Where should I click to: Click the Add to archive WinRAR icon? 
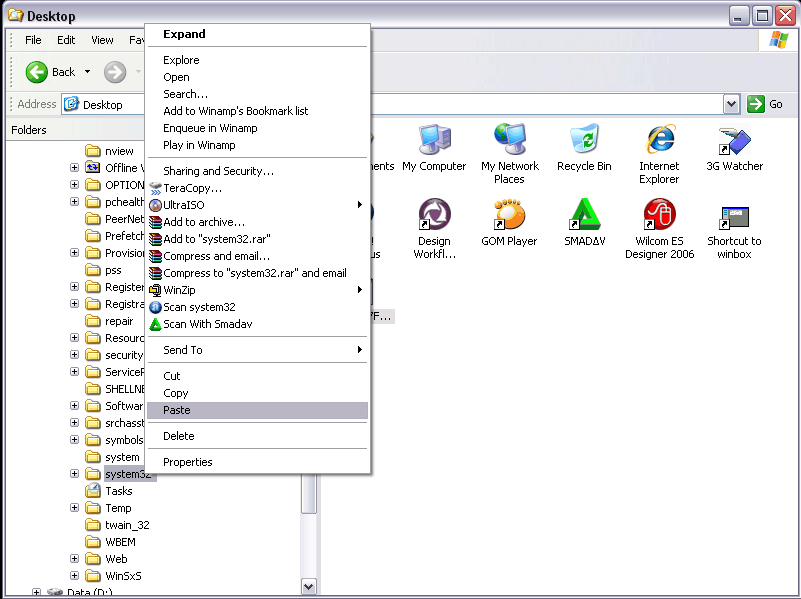click(x=155, y=222)
